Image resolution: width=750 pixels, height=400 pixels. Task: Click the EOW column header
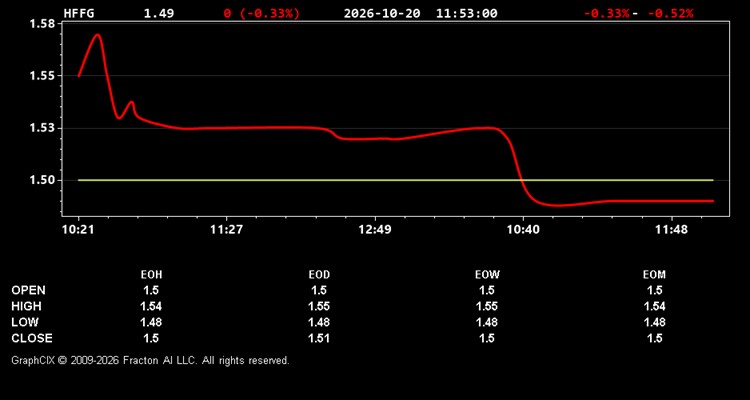tap(487, 275)
